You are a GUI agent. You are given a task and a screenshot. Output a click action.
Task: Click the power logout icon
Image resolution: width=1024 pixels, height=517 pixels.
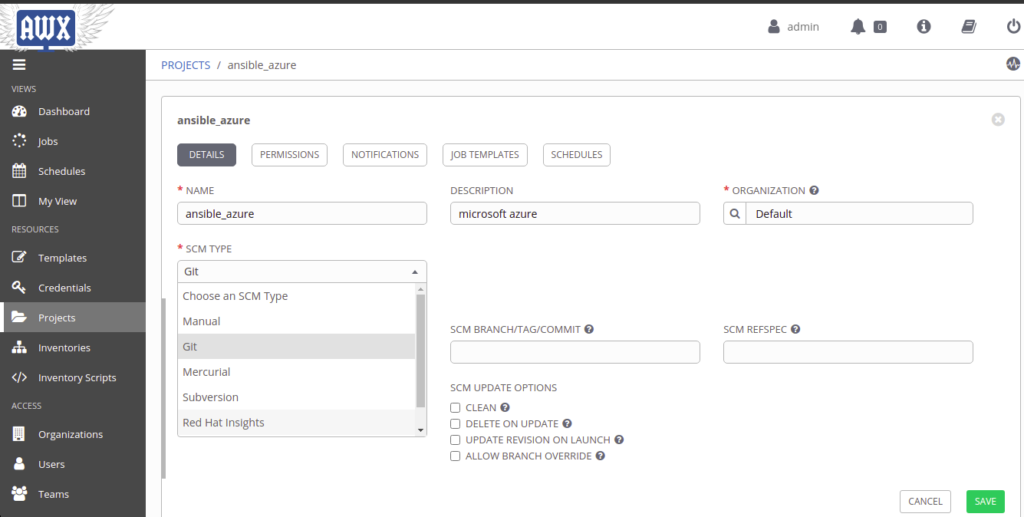point(1014,27)
